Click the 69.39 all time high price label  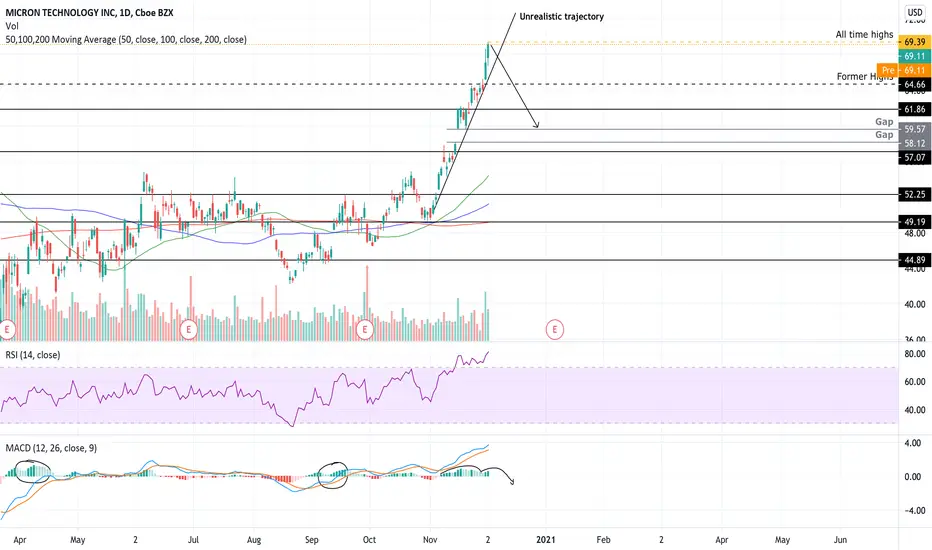click(x=915, y=42)
